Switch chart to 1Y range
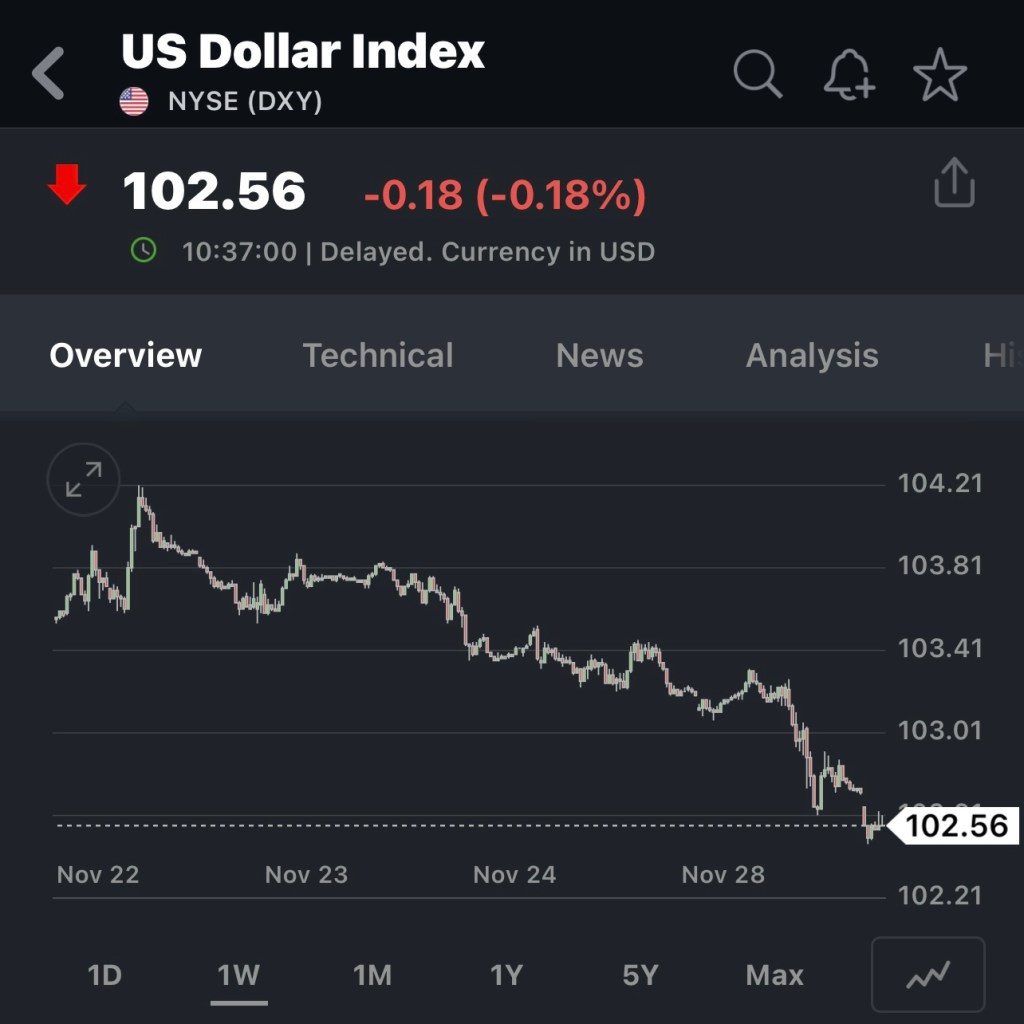This screenshot has height=1024, width=1024. (506, 975)
